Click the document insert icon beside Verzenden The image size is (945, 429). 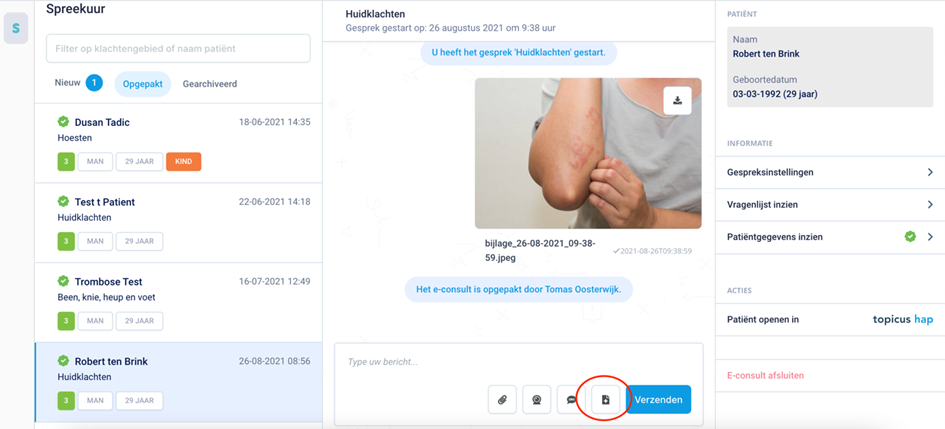pyautogui.click(x=606, y=399)
